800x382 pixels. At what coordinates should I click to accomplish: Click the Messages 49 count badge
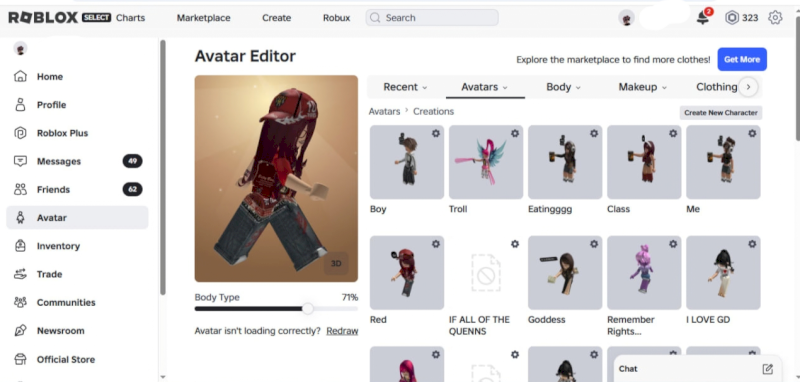(x=132, y=161)
